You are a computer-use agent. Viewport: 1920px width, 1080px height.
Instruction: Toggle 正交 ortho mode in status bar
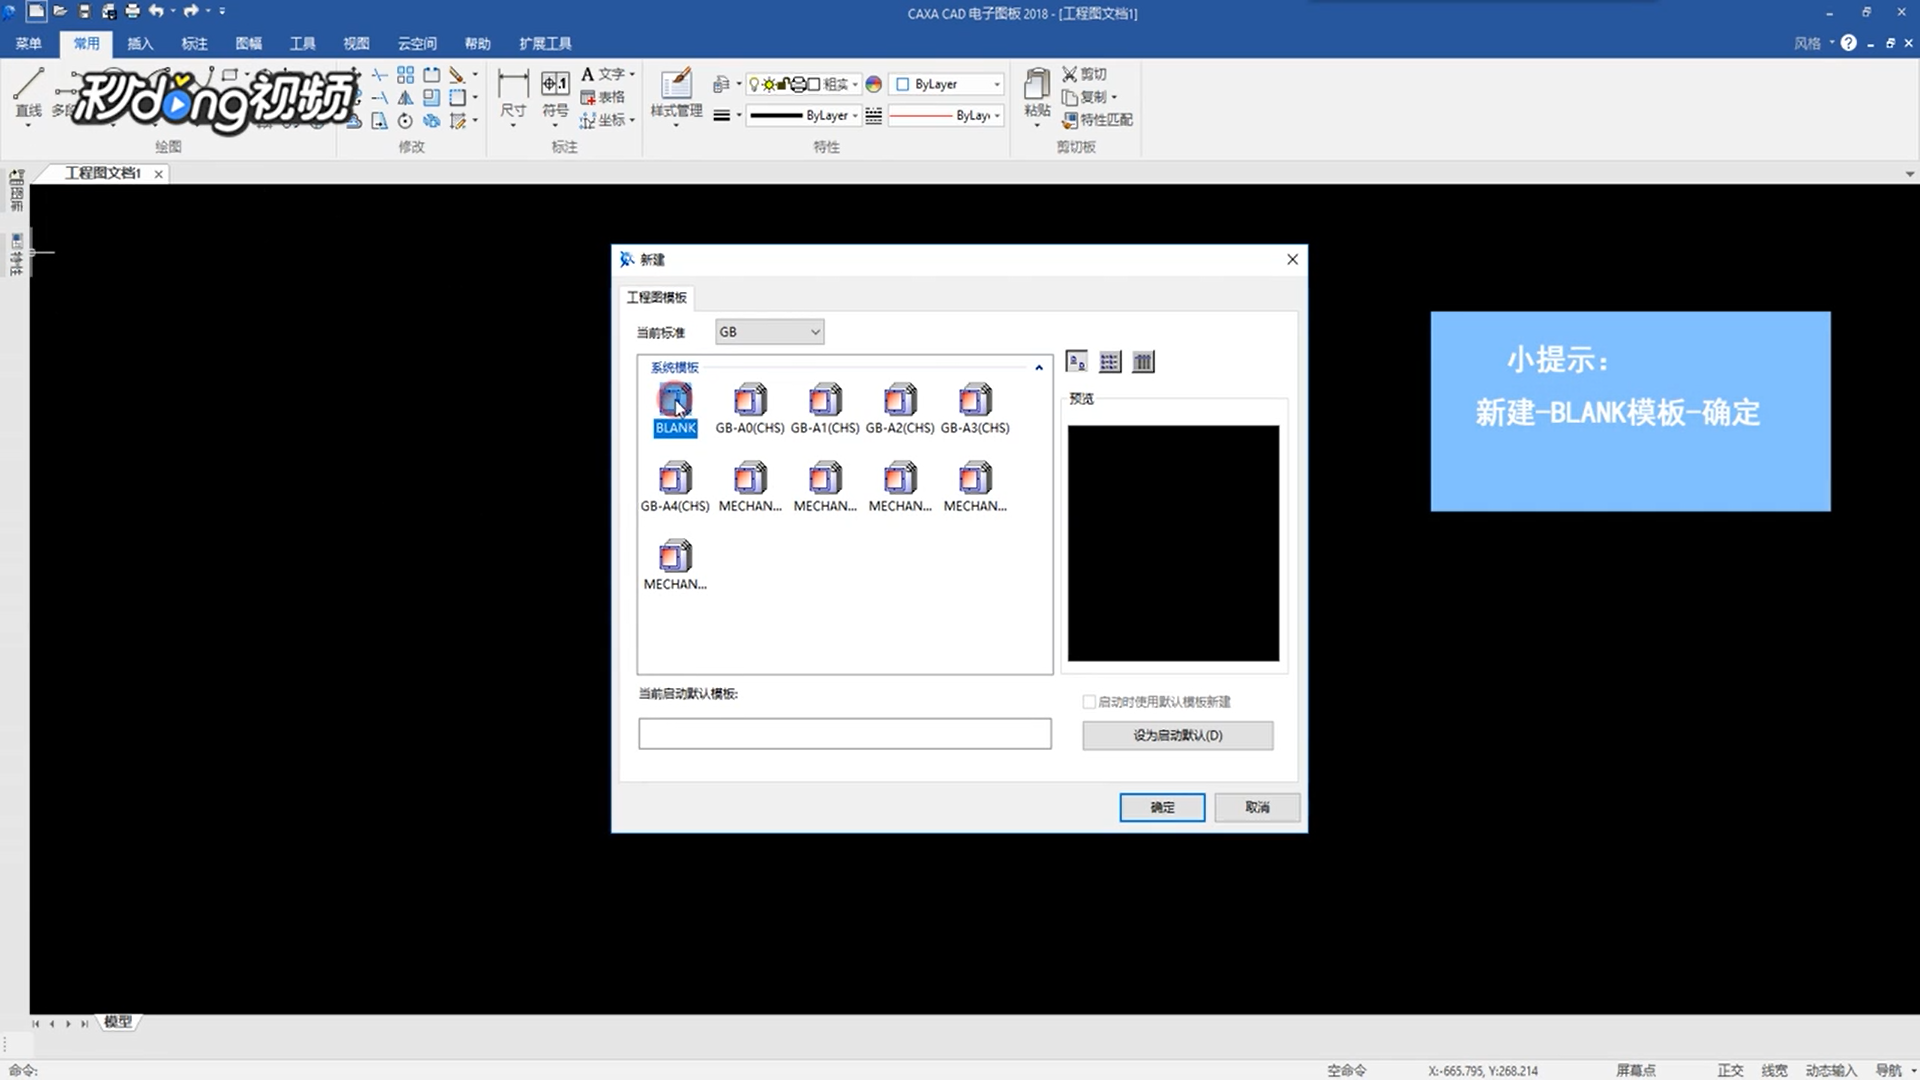click(1730, 1070)
